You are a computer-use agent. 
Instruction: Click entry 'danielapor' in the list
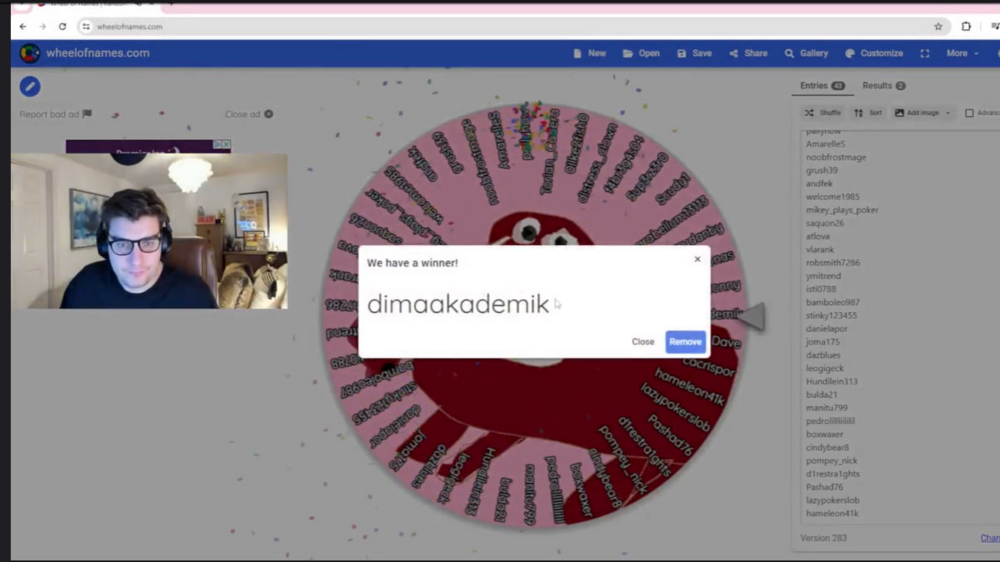[827, 329]
